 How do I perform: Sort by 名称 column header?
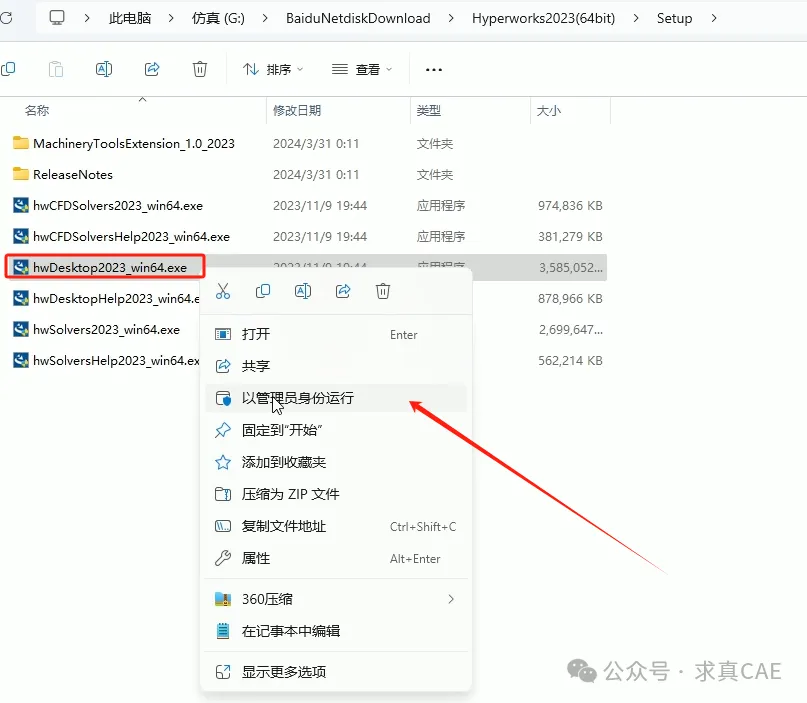click(x=37, y=110)
